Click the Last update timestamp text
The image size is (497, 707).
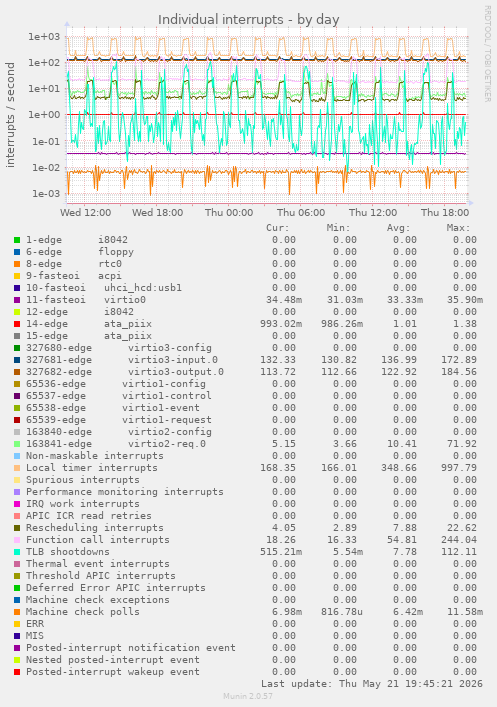coord(372,684)
